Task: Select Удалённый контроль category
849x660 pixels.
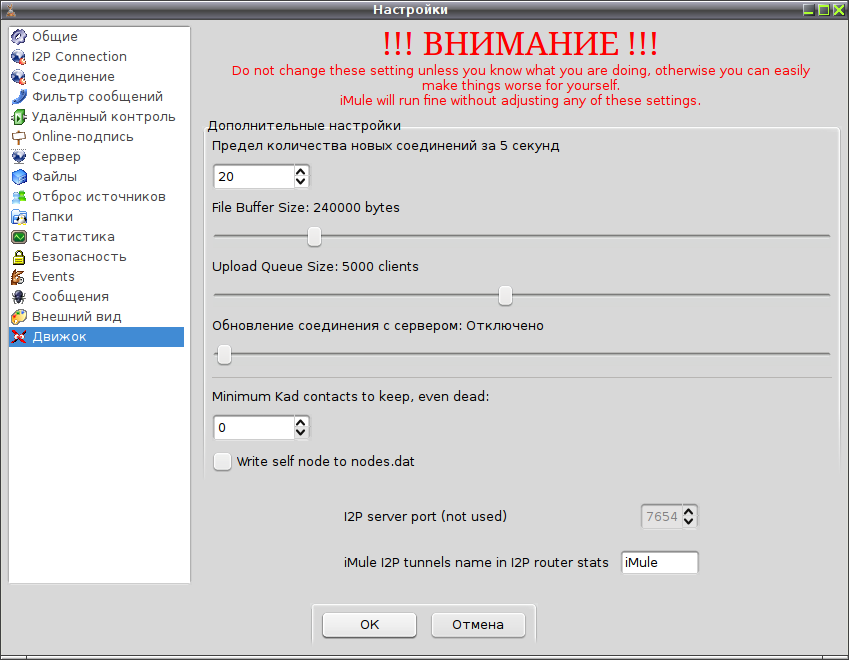Action: (x=96, y=116)
